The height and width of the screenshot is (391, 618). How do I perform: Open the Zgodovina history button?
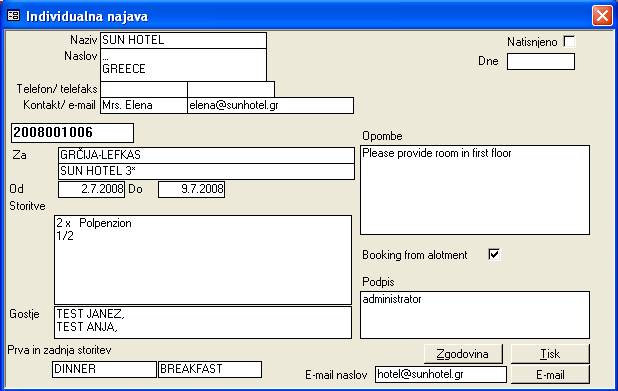coord(463,354)
